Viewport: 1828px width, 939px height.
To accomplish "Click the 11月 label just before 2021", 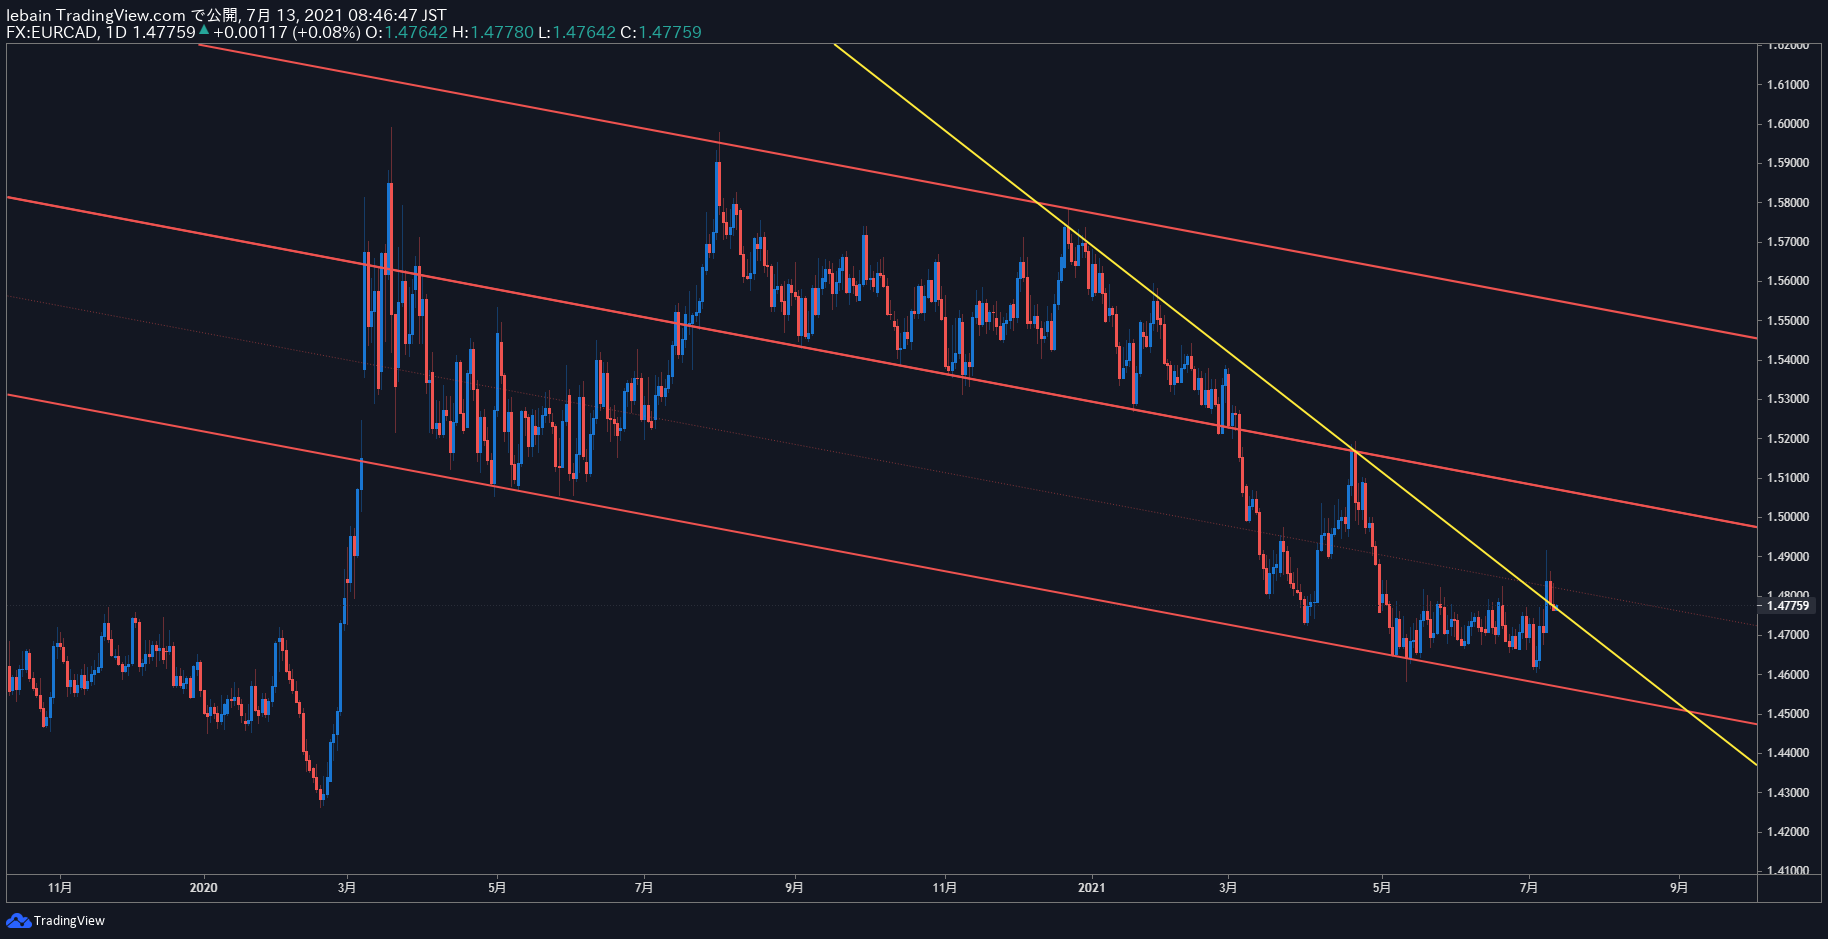I will pyautogui.click(x=945, y=887).
